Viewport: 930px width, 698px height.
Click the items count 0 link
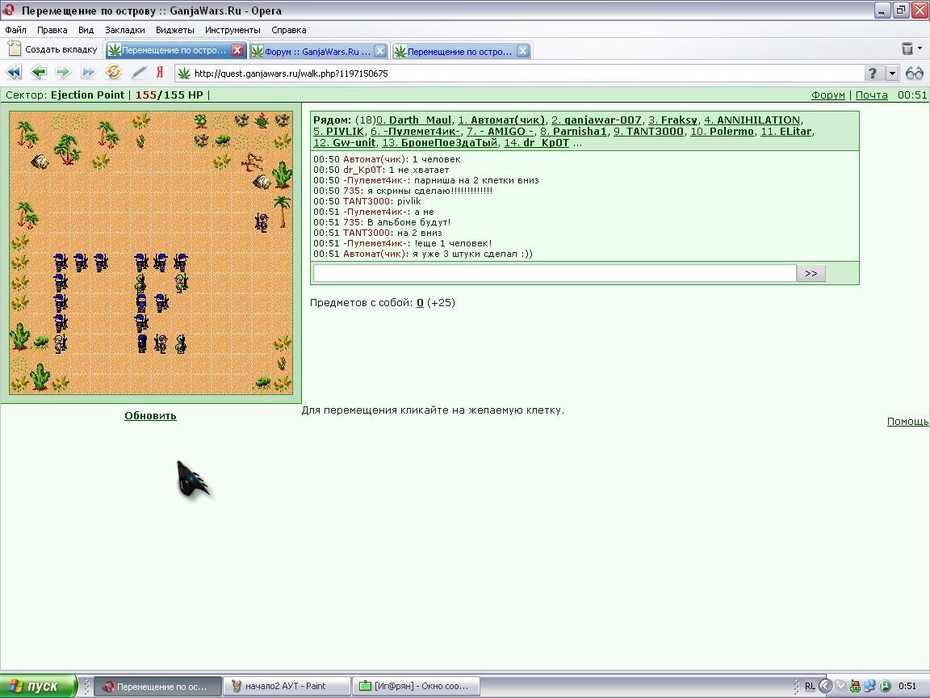420,302
